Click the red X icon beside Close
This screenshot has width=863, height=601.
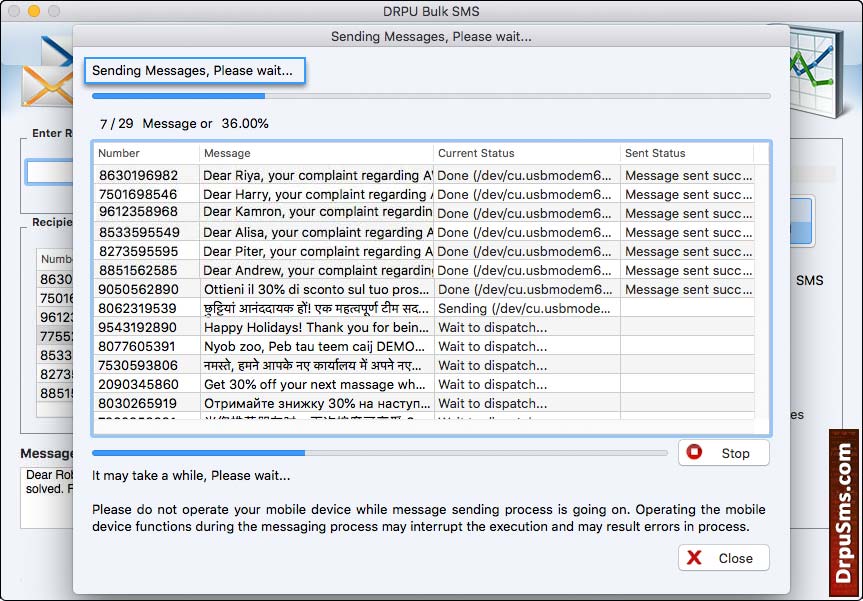695,558
